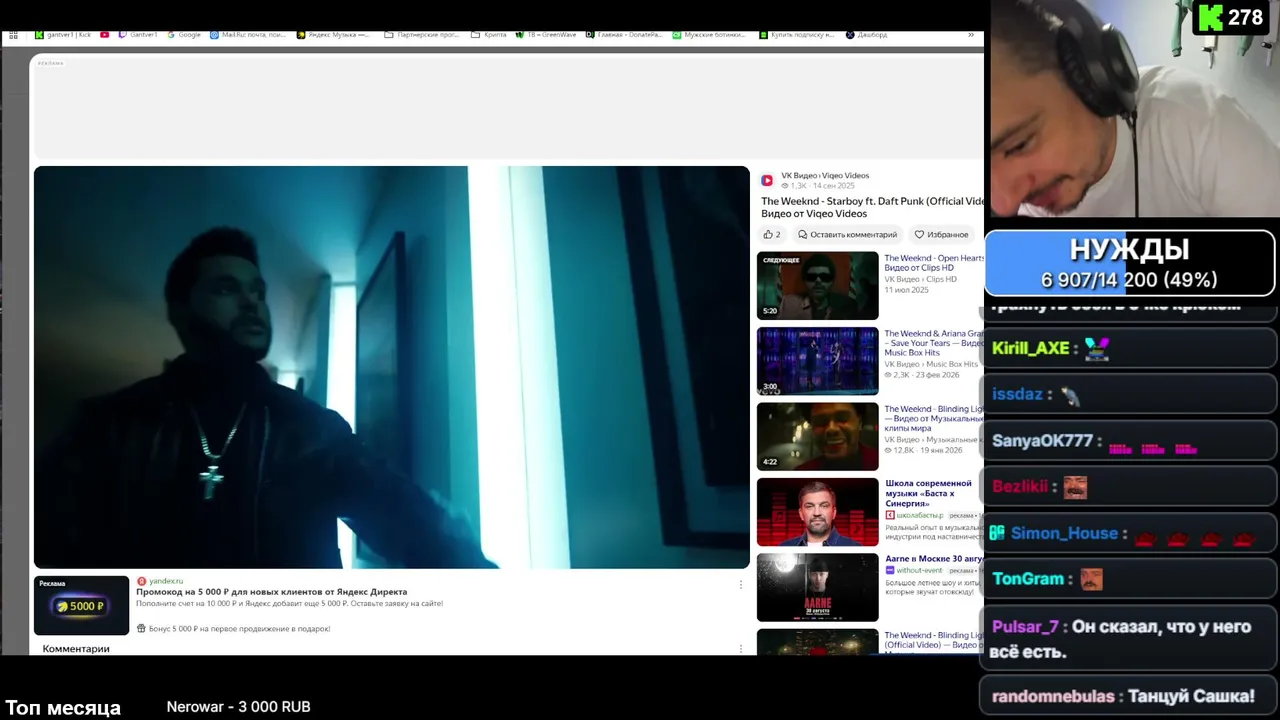The height and width of the screenshot is (720, 1280).
Task: Click Kirill_AXE username in chat
Action: coord(1031,348)
